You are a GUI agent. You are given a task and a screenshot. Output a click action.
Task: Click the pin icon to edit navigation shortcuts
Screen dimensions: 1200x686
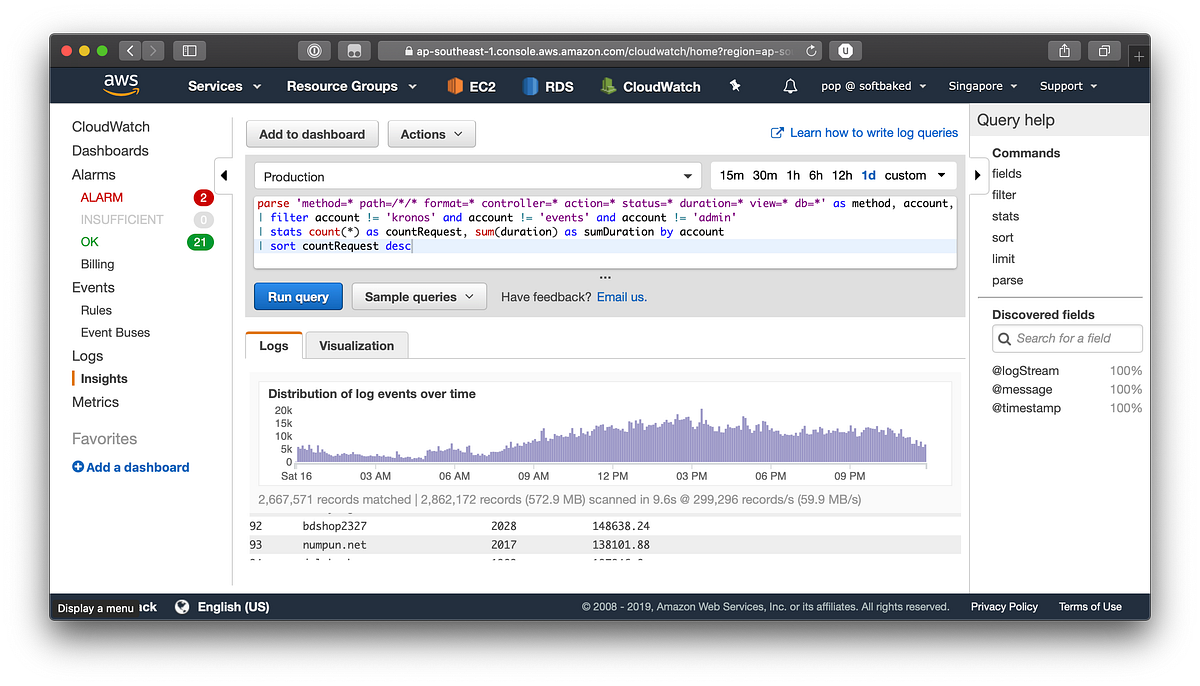pos(734,86)
